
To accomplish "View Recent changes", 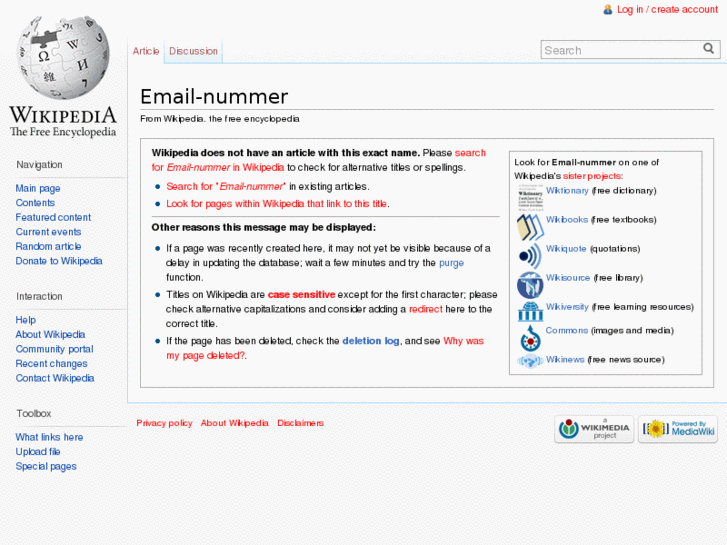I will (x=51, y=364).
